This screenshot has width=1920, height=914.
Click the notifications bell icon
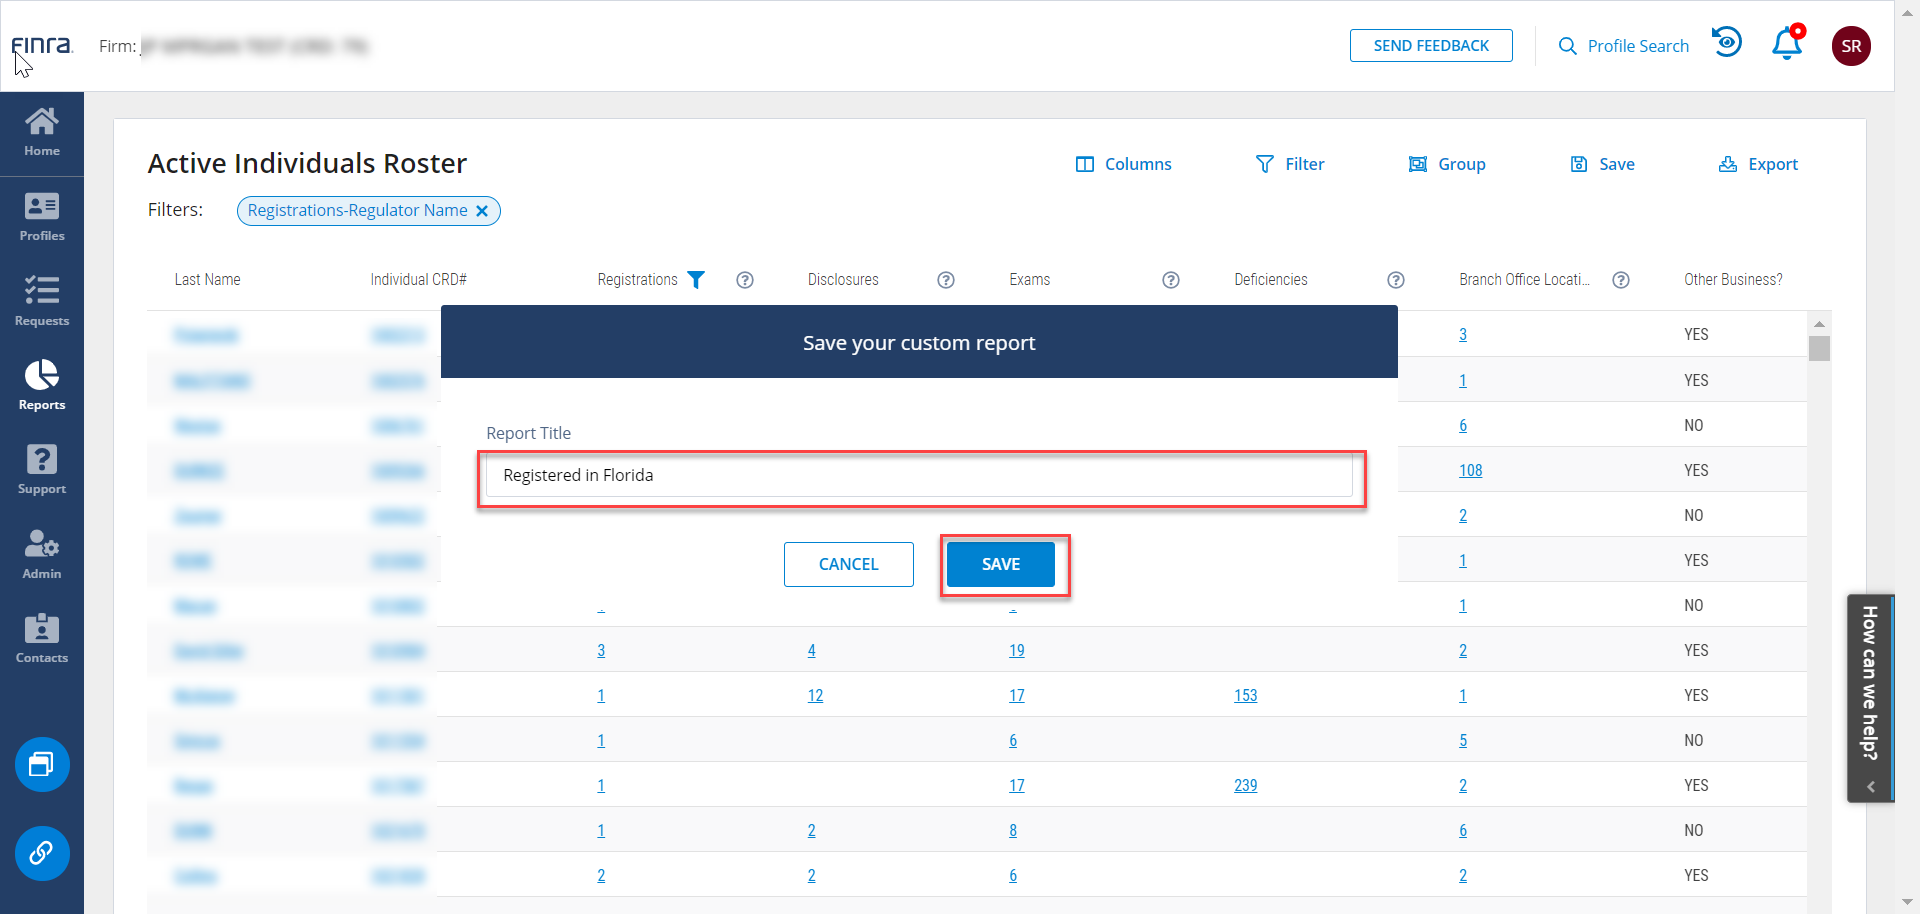(1787, 45)
